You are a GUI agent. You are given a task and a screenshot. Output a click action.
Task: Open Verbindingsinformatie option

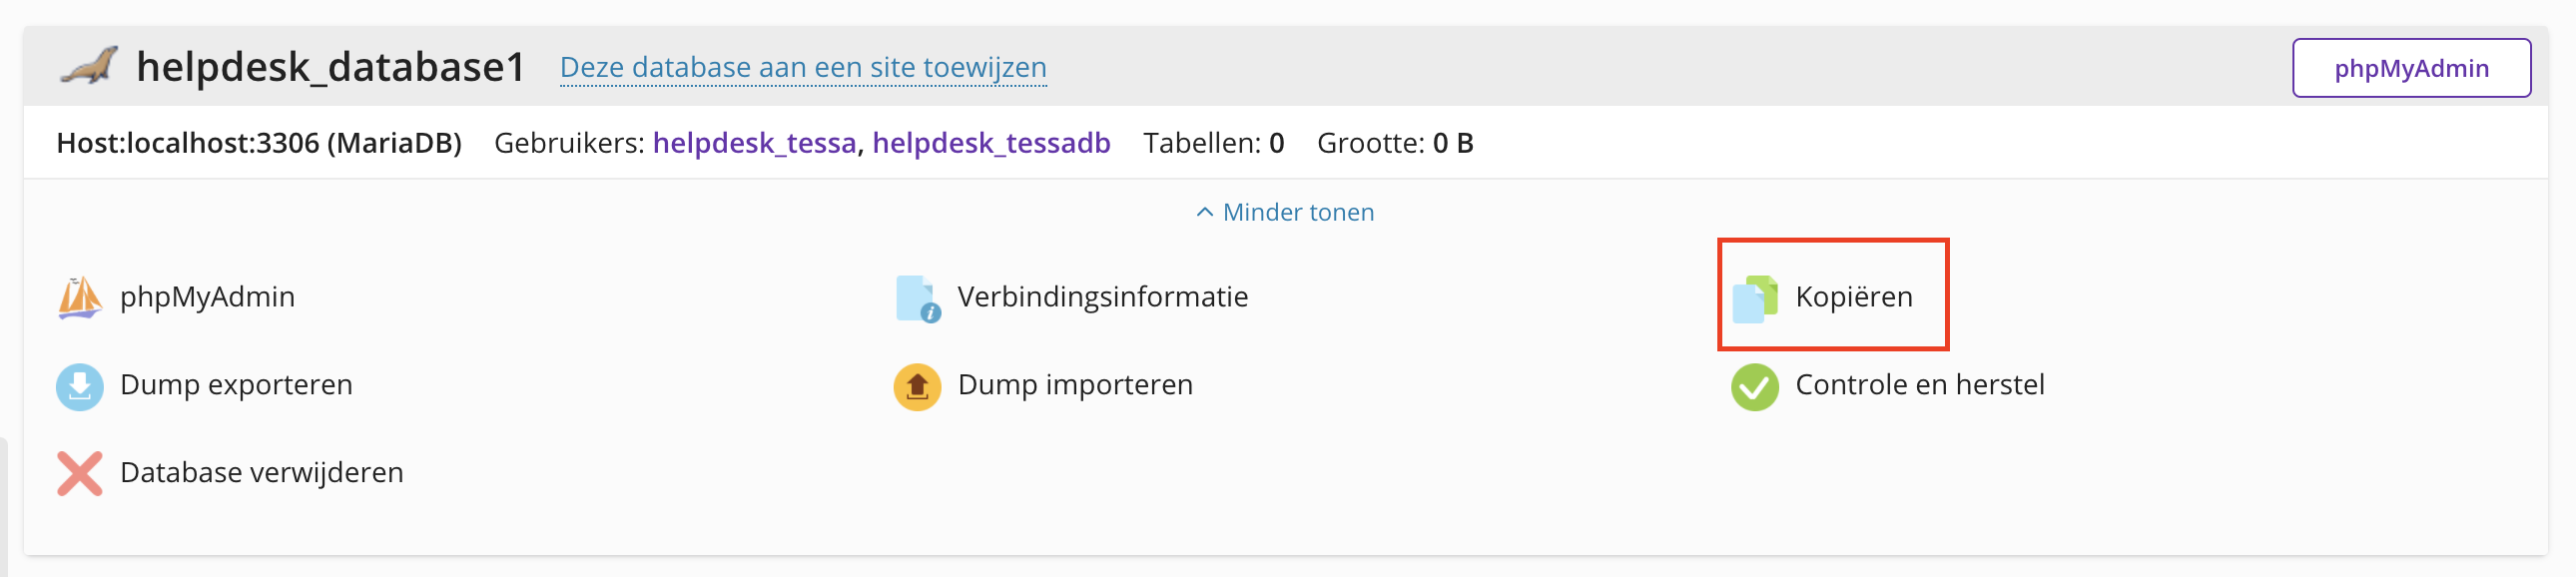(x=1102, y=297)
